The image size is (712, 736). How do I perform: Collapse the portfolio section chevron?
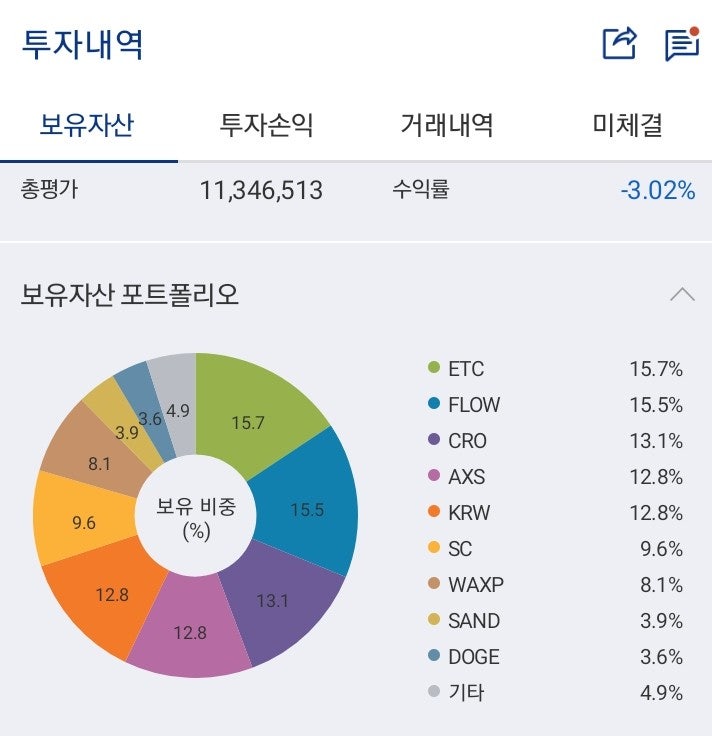[x=682, y=294]
